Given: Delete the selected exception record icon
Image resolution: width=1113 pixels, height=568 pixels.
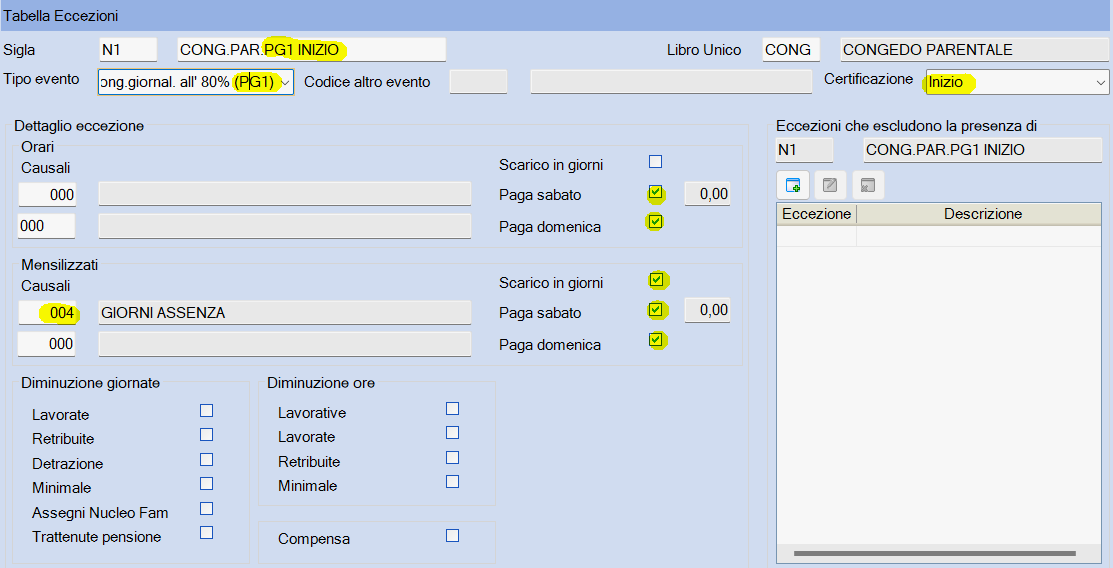Looking at the screenshot, I should tap(867, 186).
